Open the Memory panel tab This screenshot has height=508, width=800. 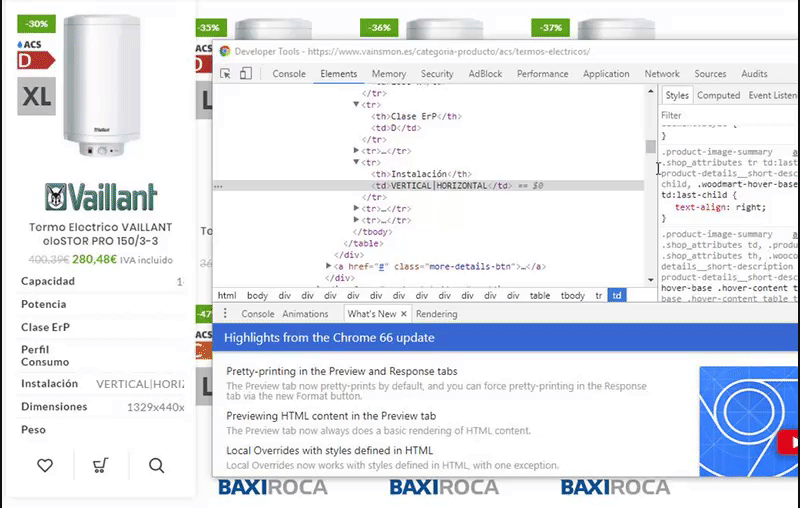(389, 74)
